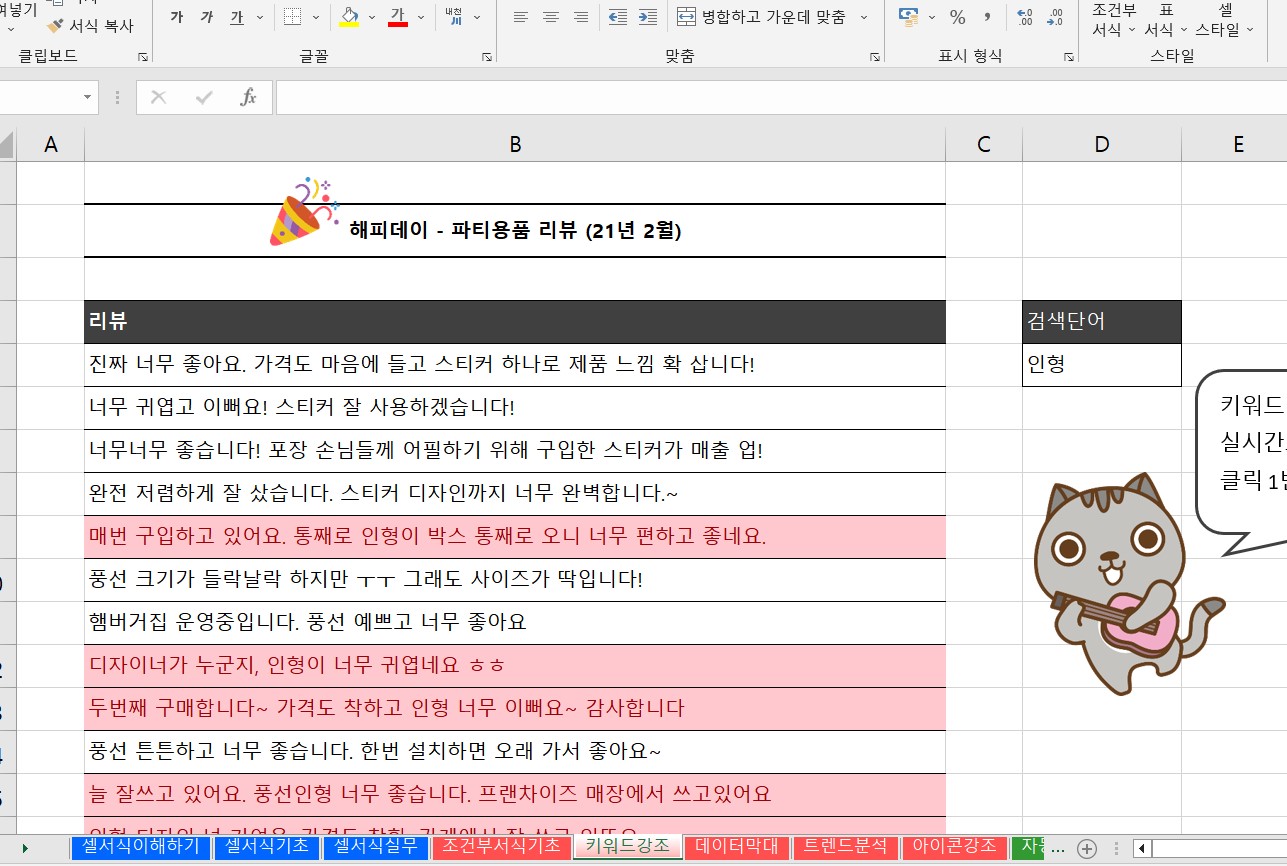1287x866 pixels.
Task: Apply the yellow fill color bucket
Action: [x=349, y=18]
